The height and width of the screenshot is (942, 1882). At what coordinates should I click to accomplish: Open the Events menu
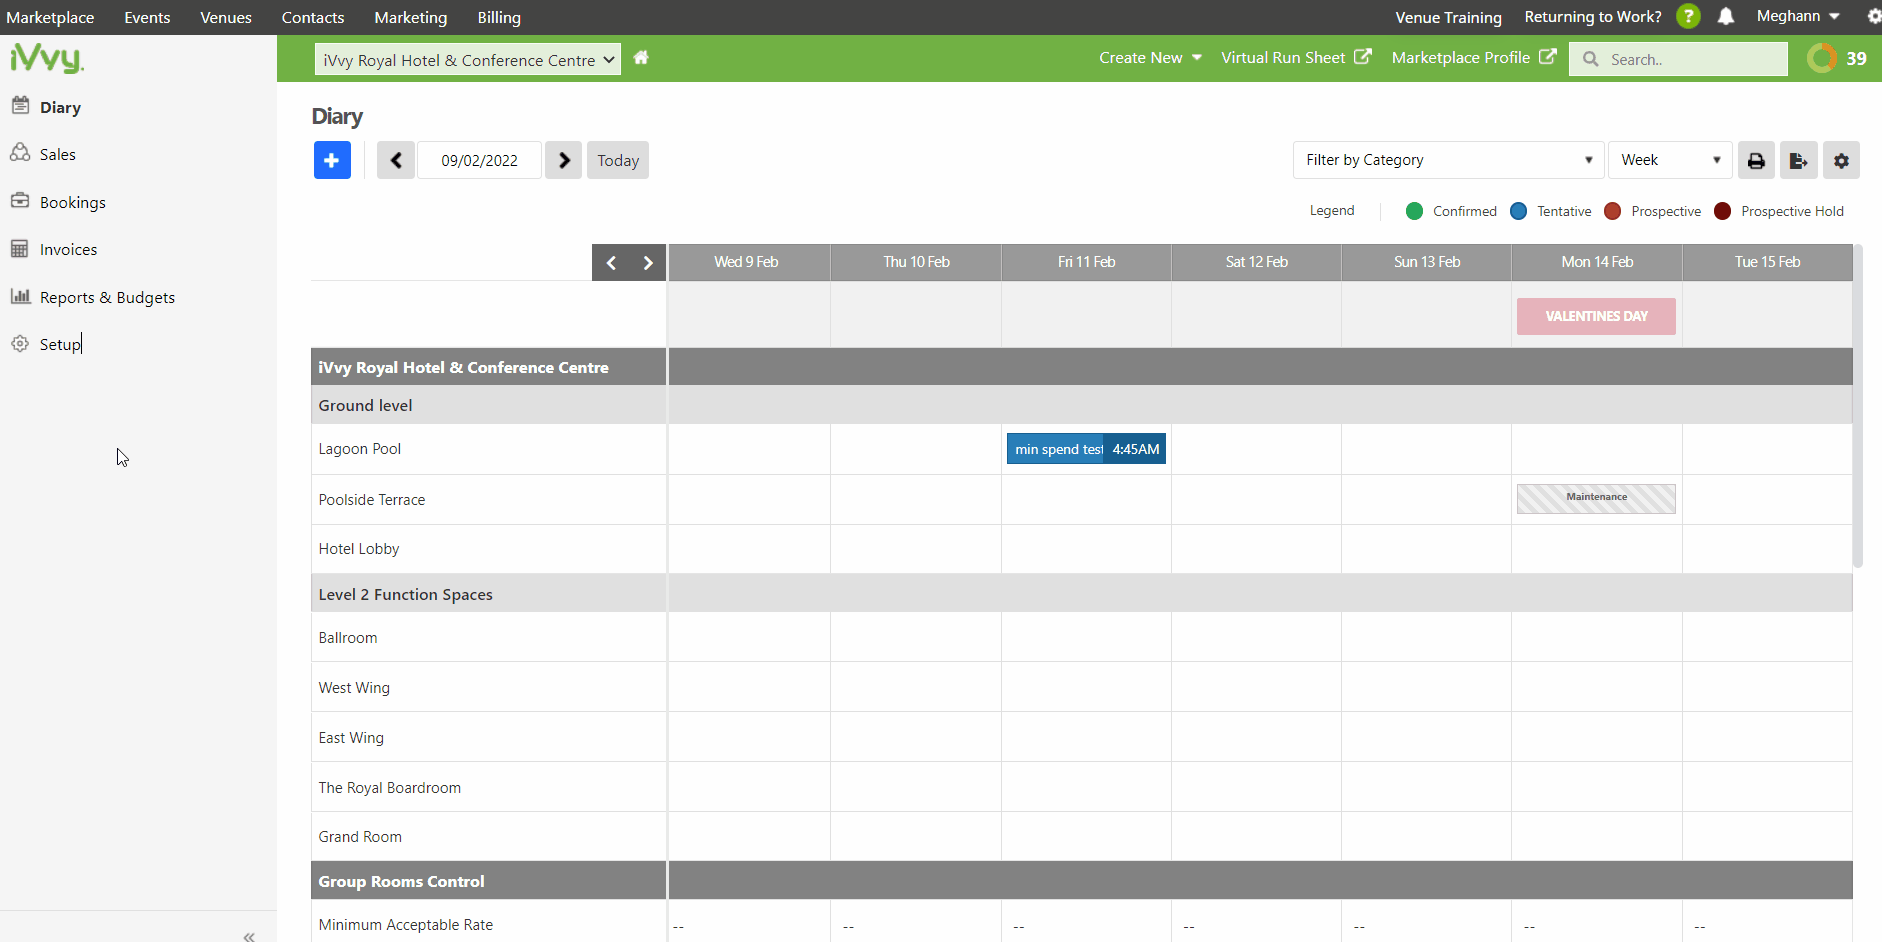tap(147, 17)
